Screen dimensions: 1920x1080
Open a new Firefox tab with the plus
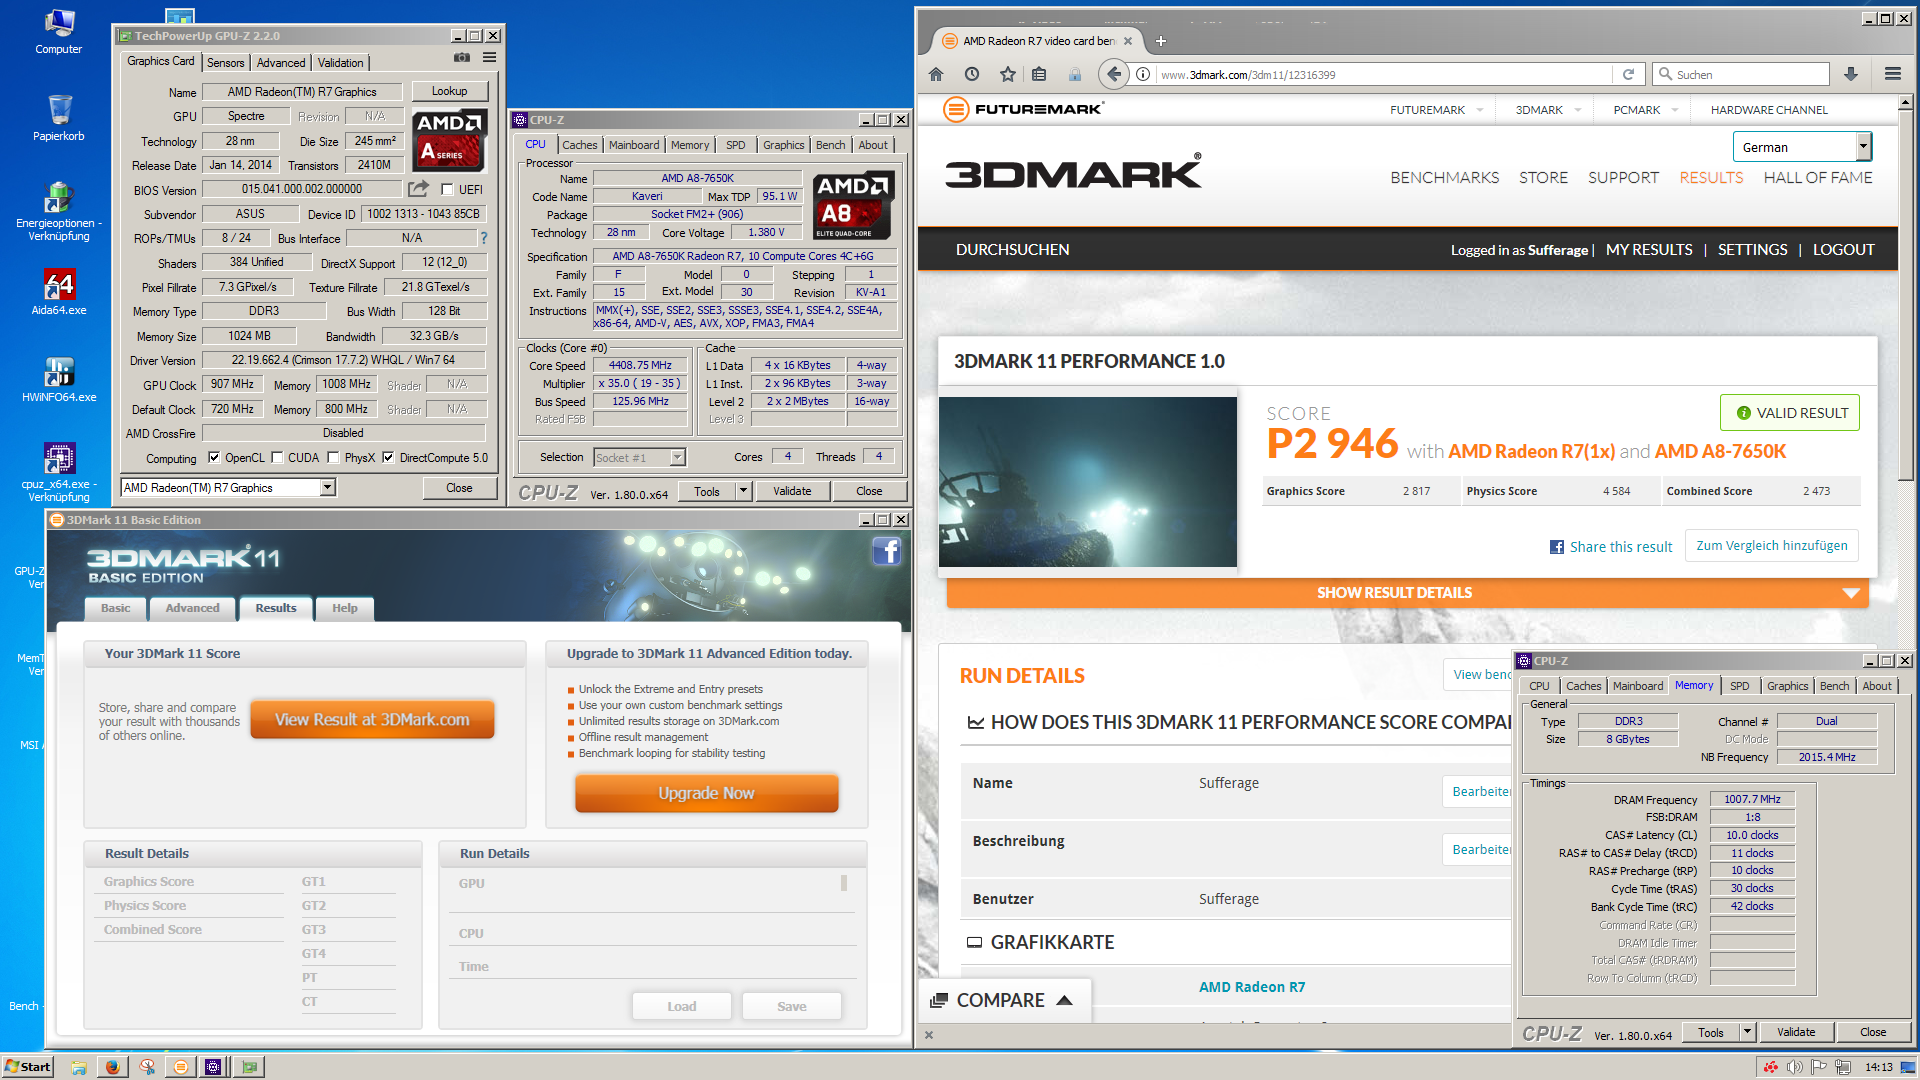[1161, 41]
